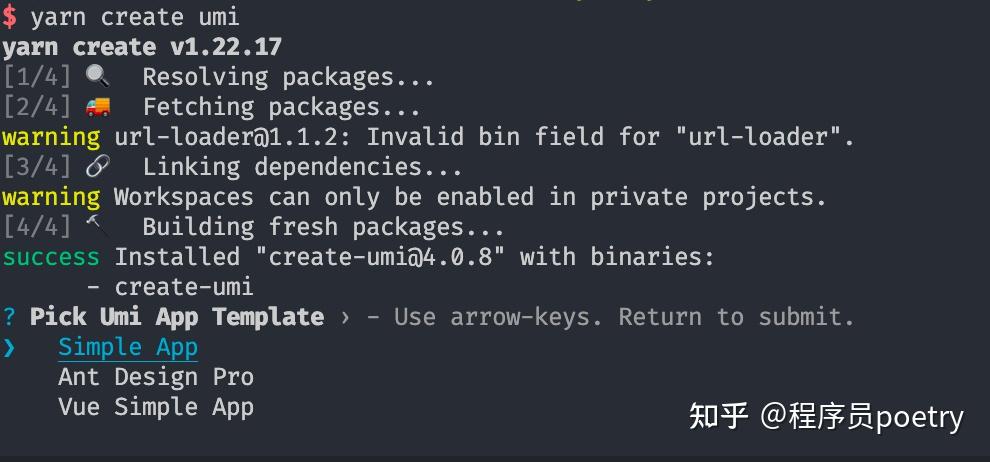Click the truck emoji beside Fetching packages
The height and width of the screenshot is (462, 990).
coord(97,107)
